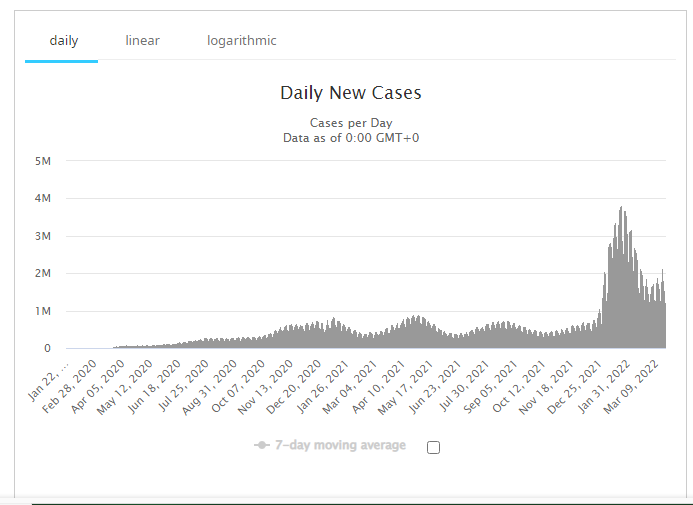Click the Jan 31, 2022 axis label

tap(607, 380)
